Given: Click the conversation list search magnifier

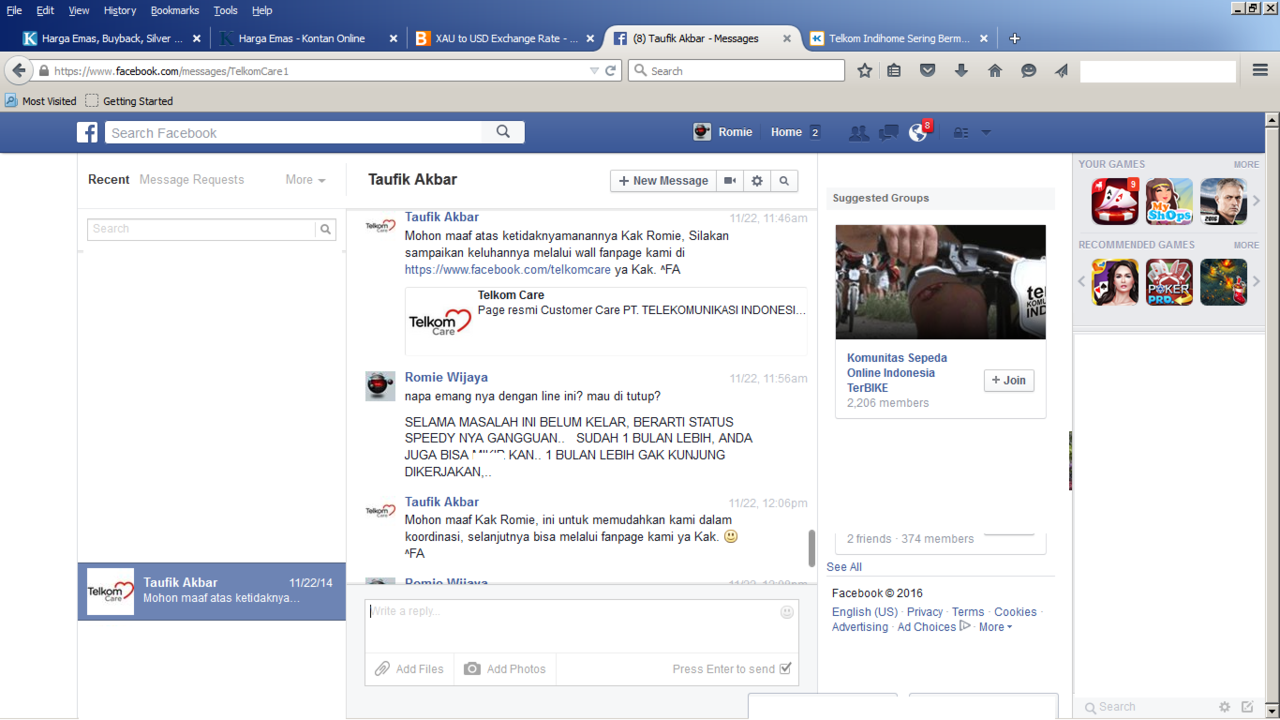Looking at the screenshot, I should click(325, 229).
